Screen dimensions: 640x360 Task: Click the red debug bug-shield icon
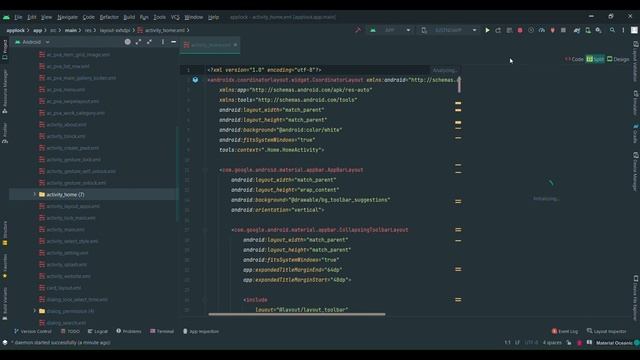point(552,30)
